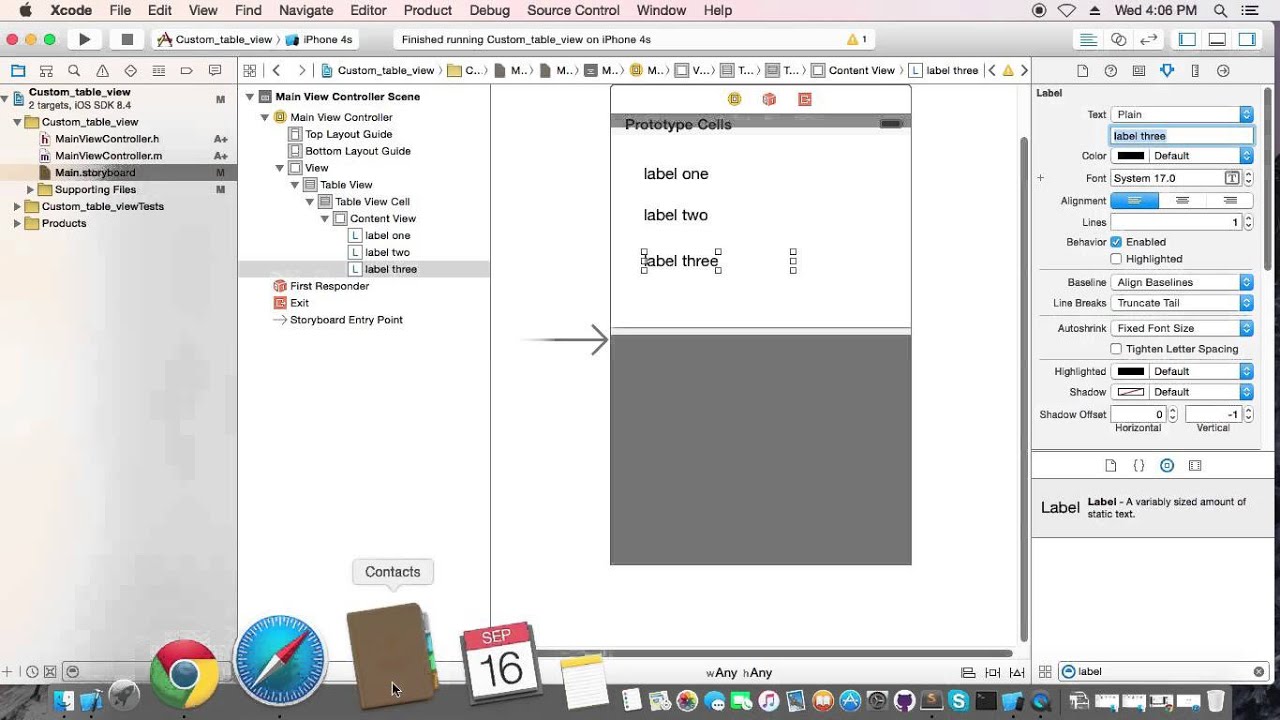The image size is (1280, 720).
Task: Show the Assistant editor
Action: 1119,39
